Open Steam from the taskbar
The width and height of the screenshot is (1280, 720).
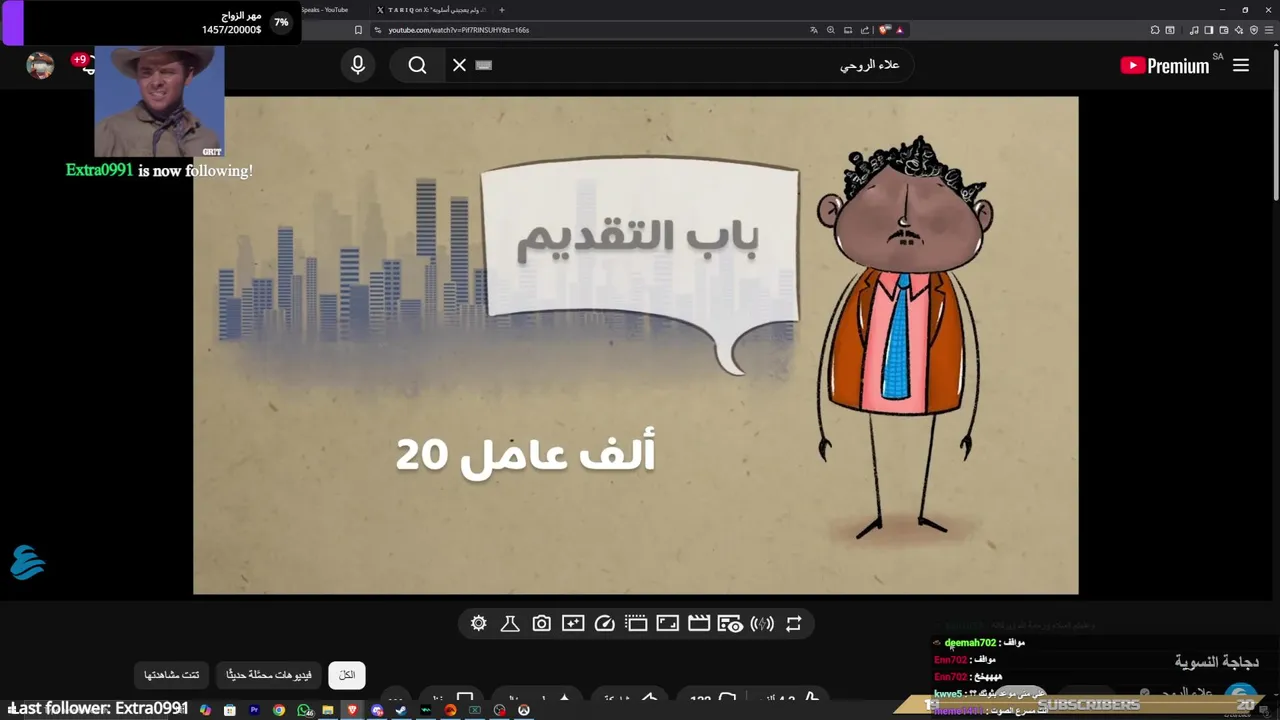(401, 710)
